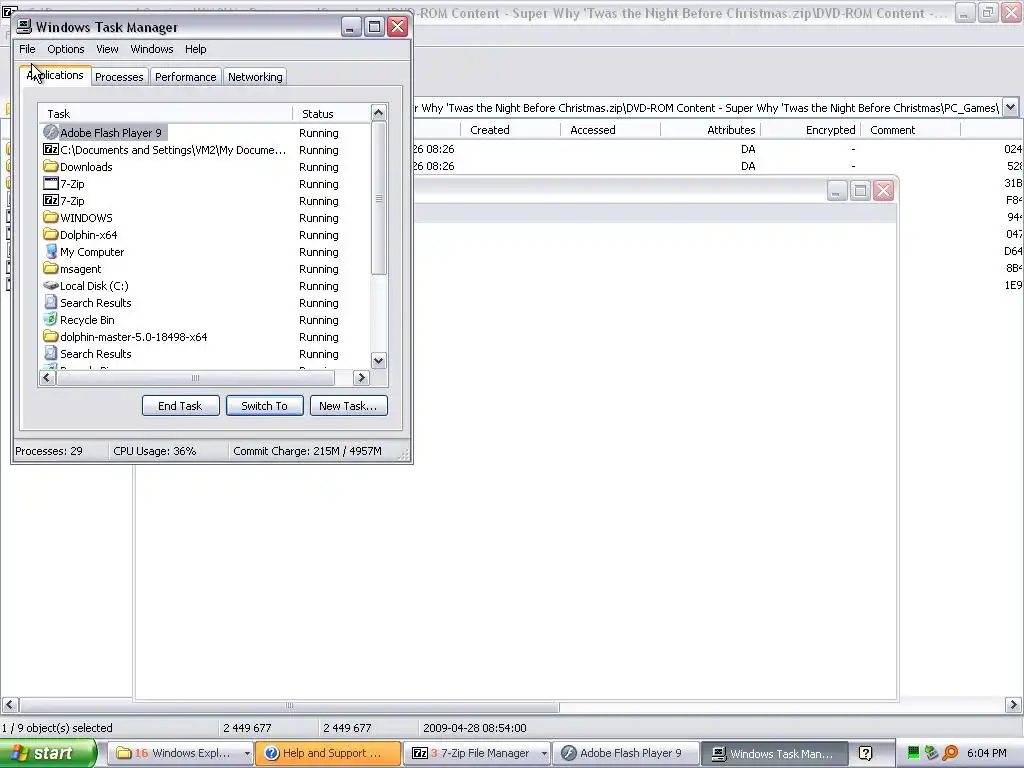Select the Applications tab
Screen dimensions: 1024x768
pos(55,75)
